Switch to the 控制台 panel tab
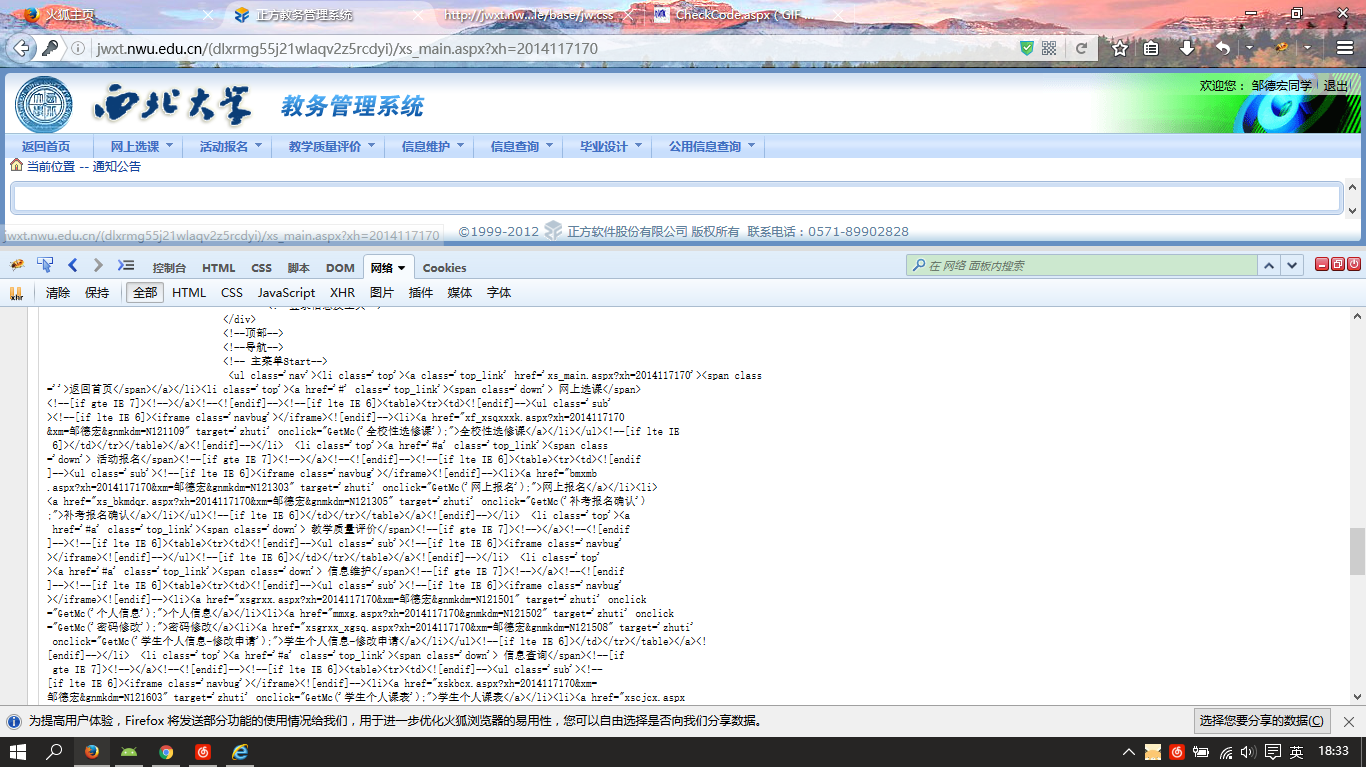1366x767 pixels. pyautogui.click(x=169, y=268)
